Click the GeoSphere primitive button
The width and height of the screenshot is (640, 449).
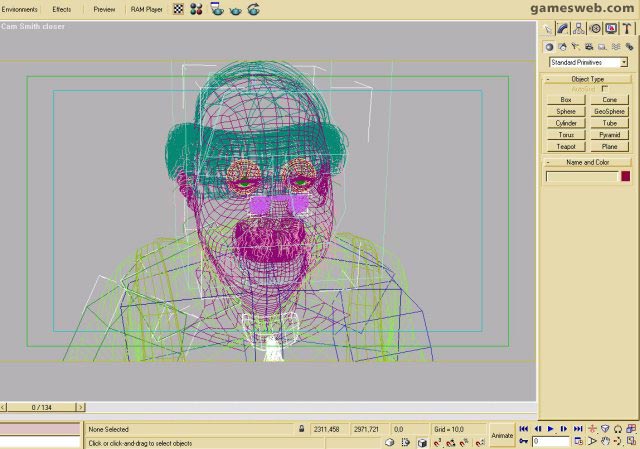609,112
